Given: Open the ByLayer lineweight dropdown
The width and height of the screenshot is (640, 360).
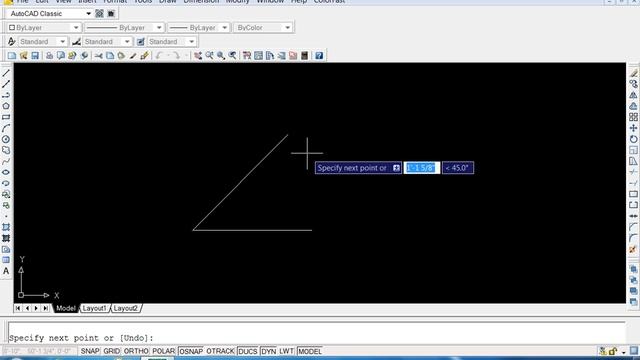Looking at the screenshot, I should pos(224,28).
